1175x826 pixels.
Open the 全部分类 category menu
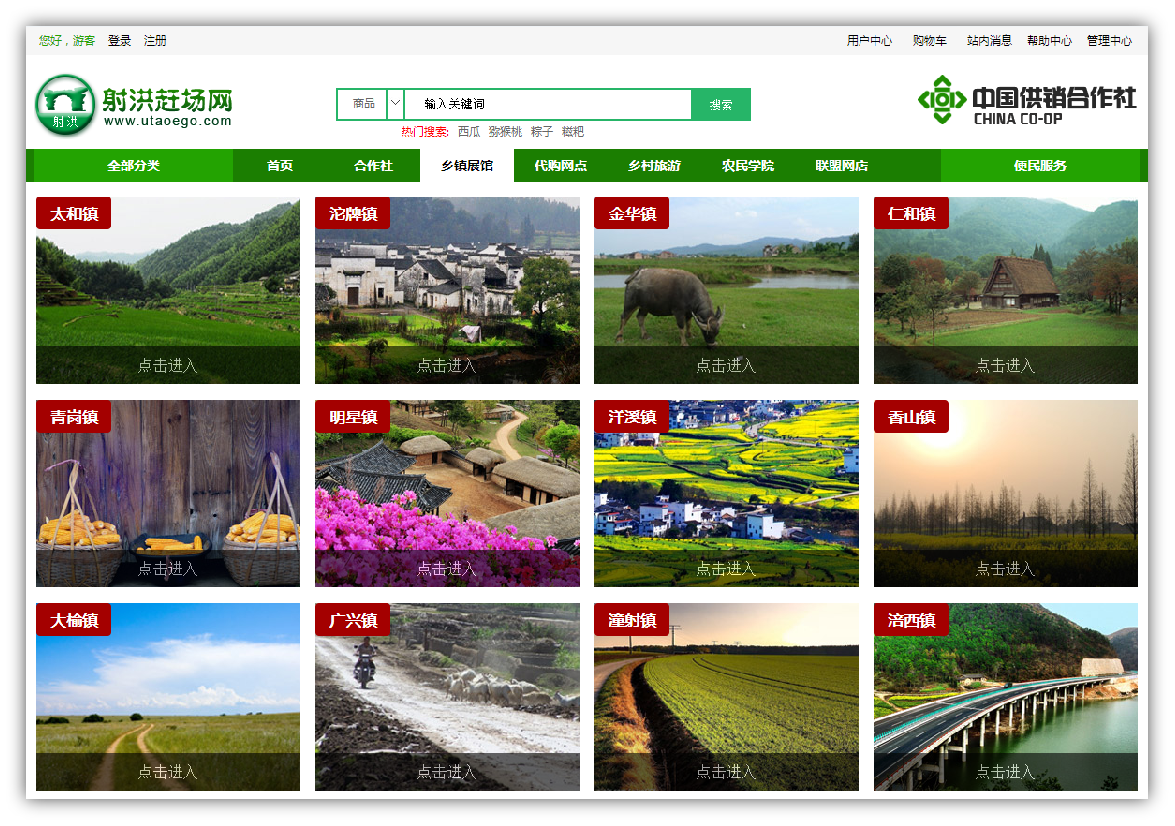[x=133, y=166]
